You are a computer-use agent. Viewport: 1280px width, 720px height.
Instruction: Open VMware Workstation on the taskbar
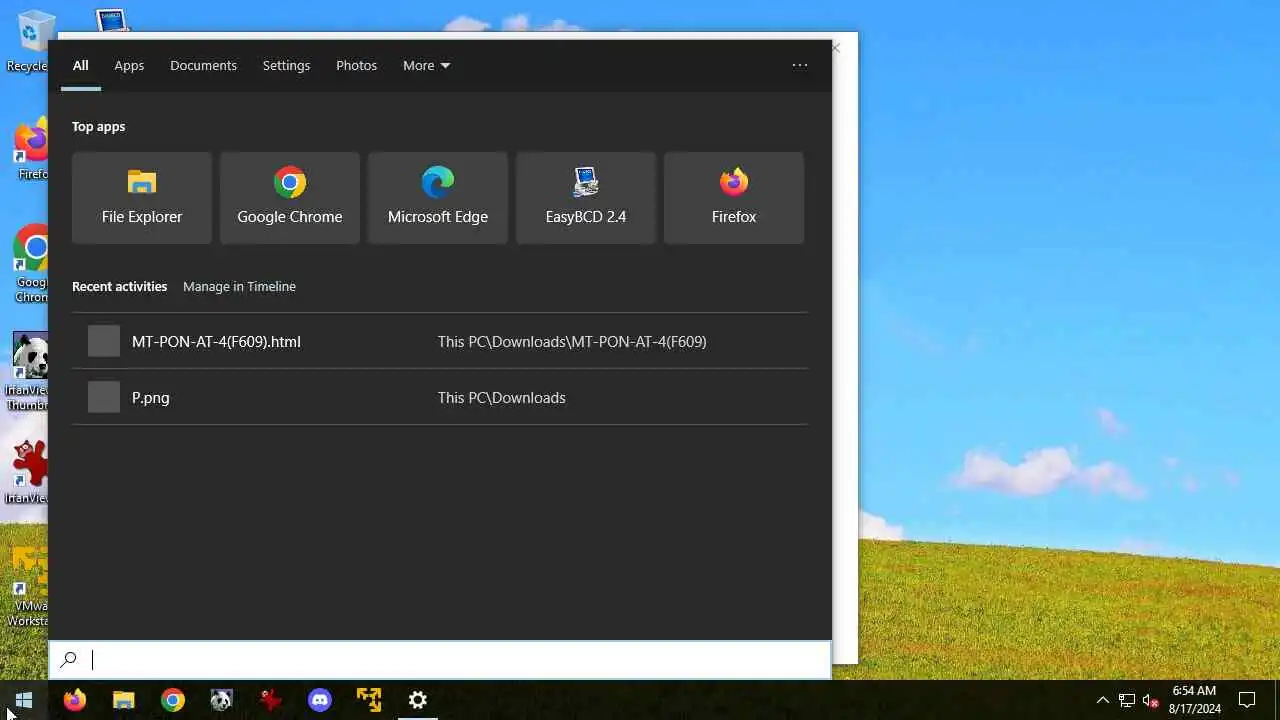pos(368,700)
